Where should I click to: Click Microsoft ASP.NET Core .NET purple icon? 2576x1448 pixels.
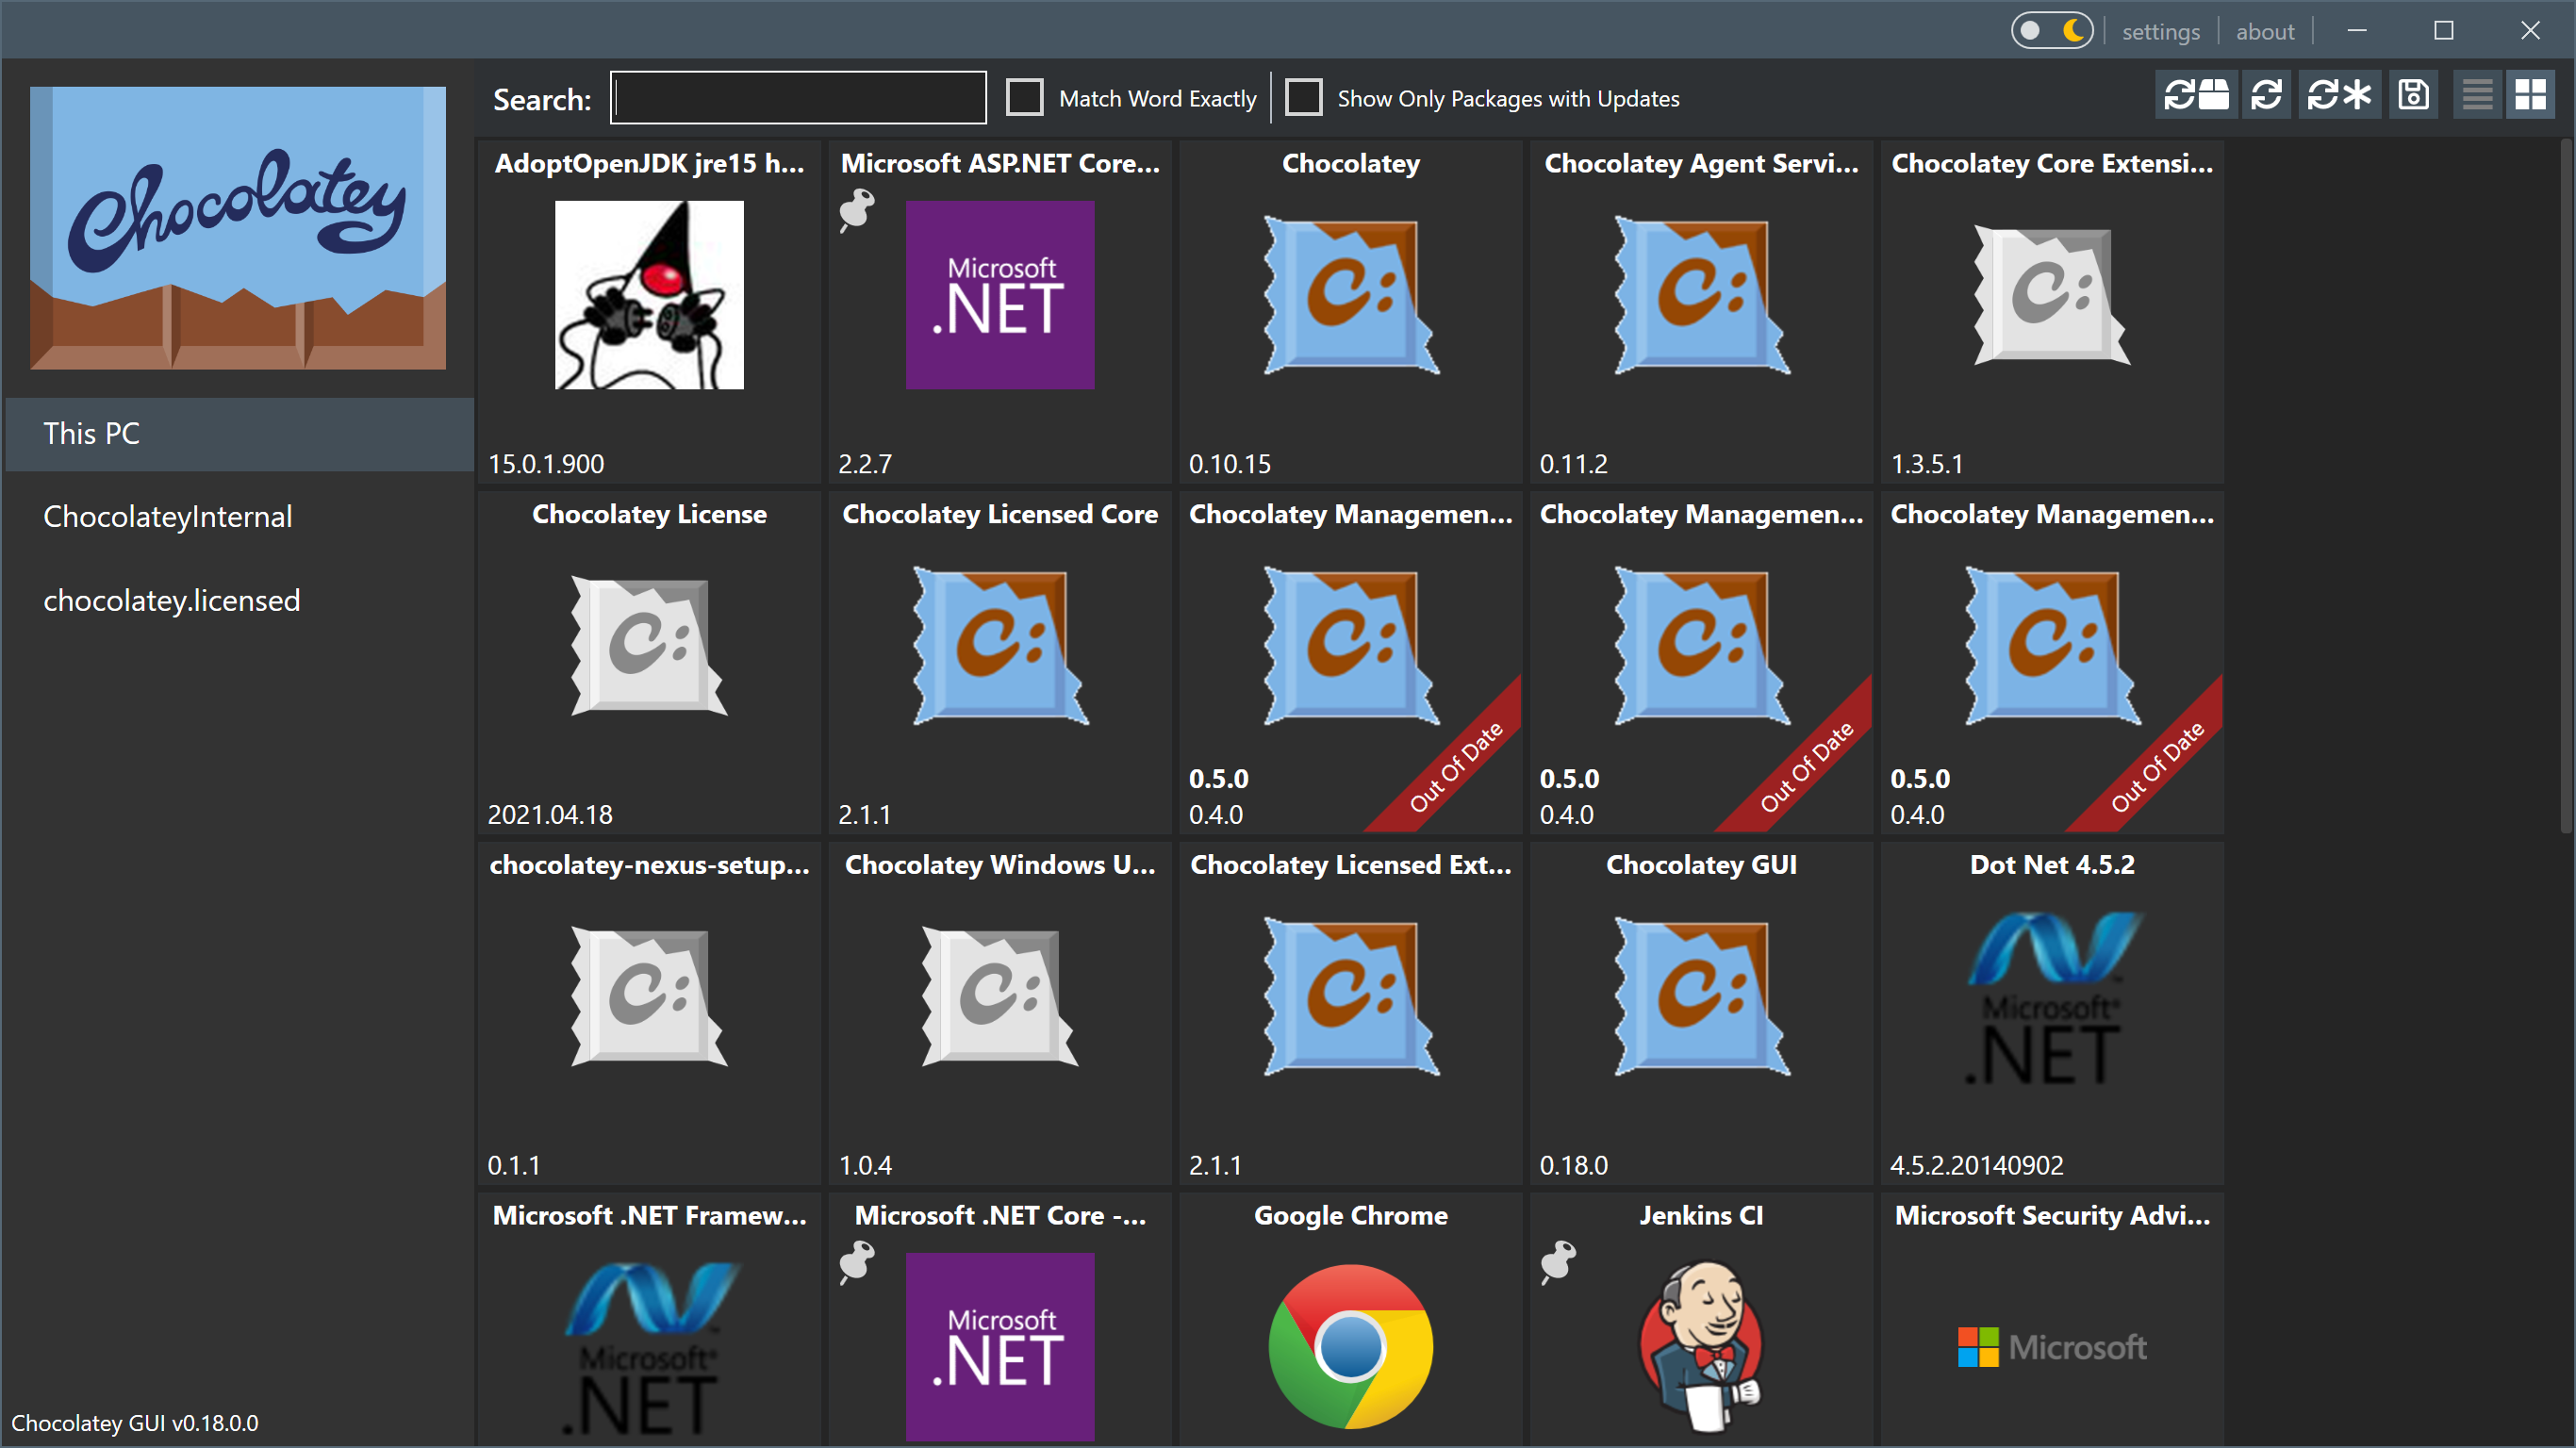(x=1000, y=295)
